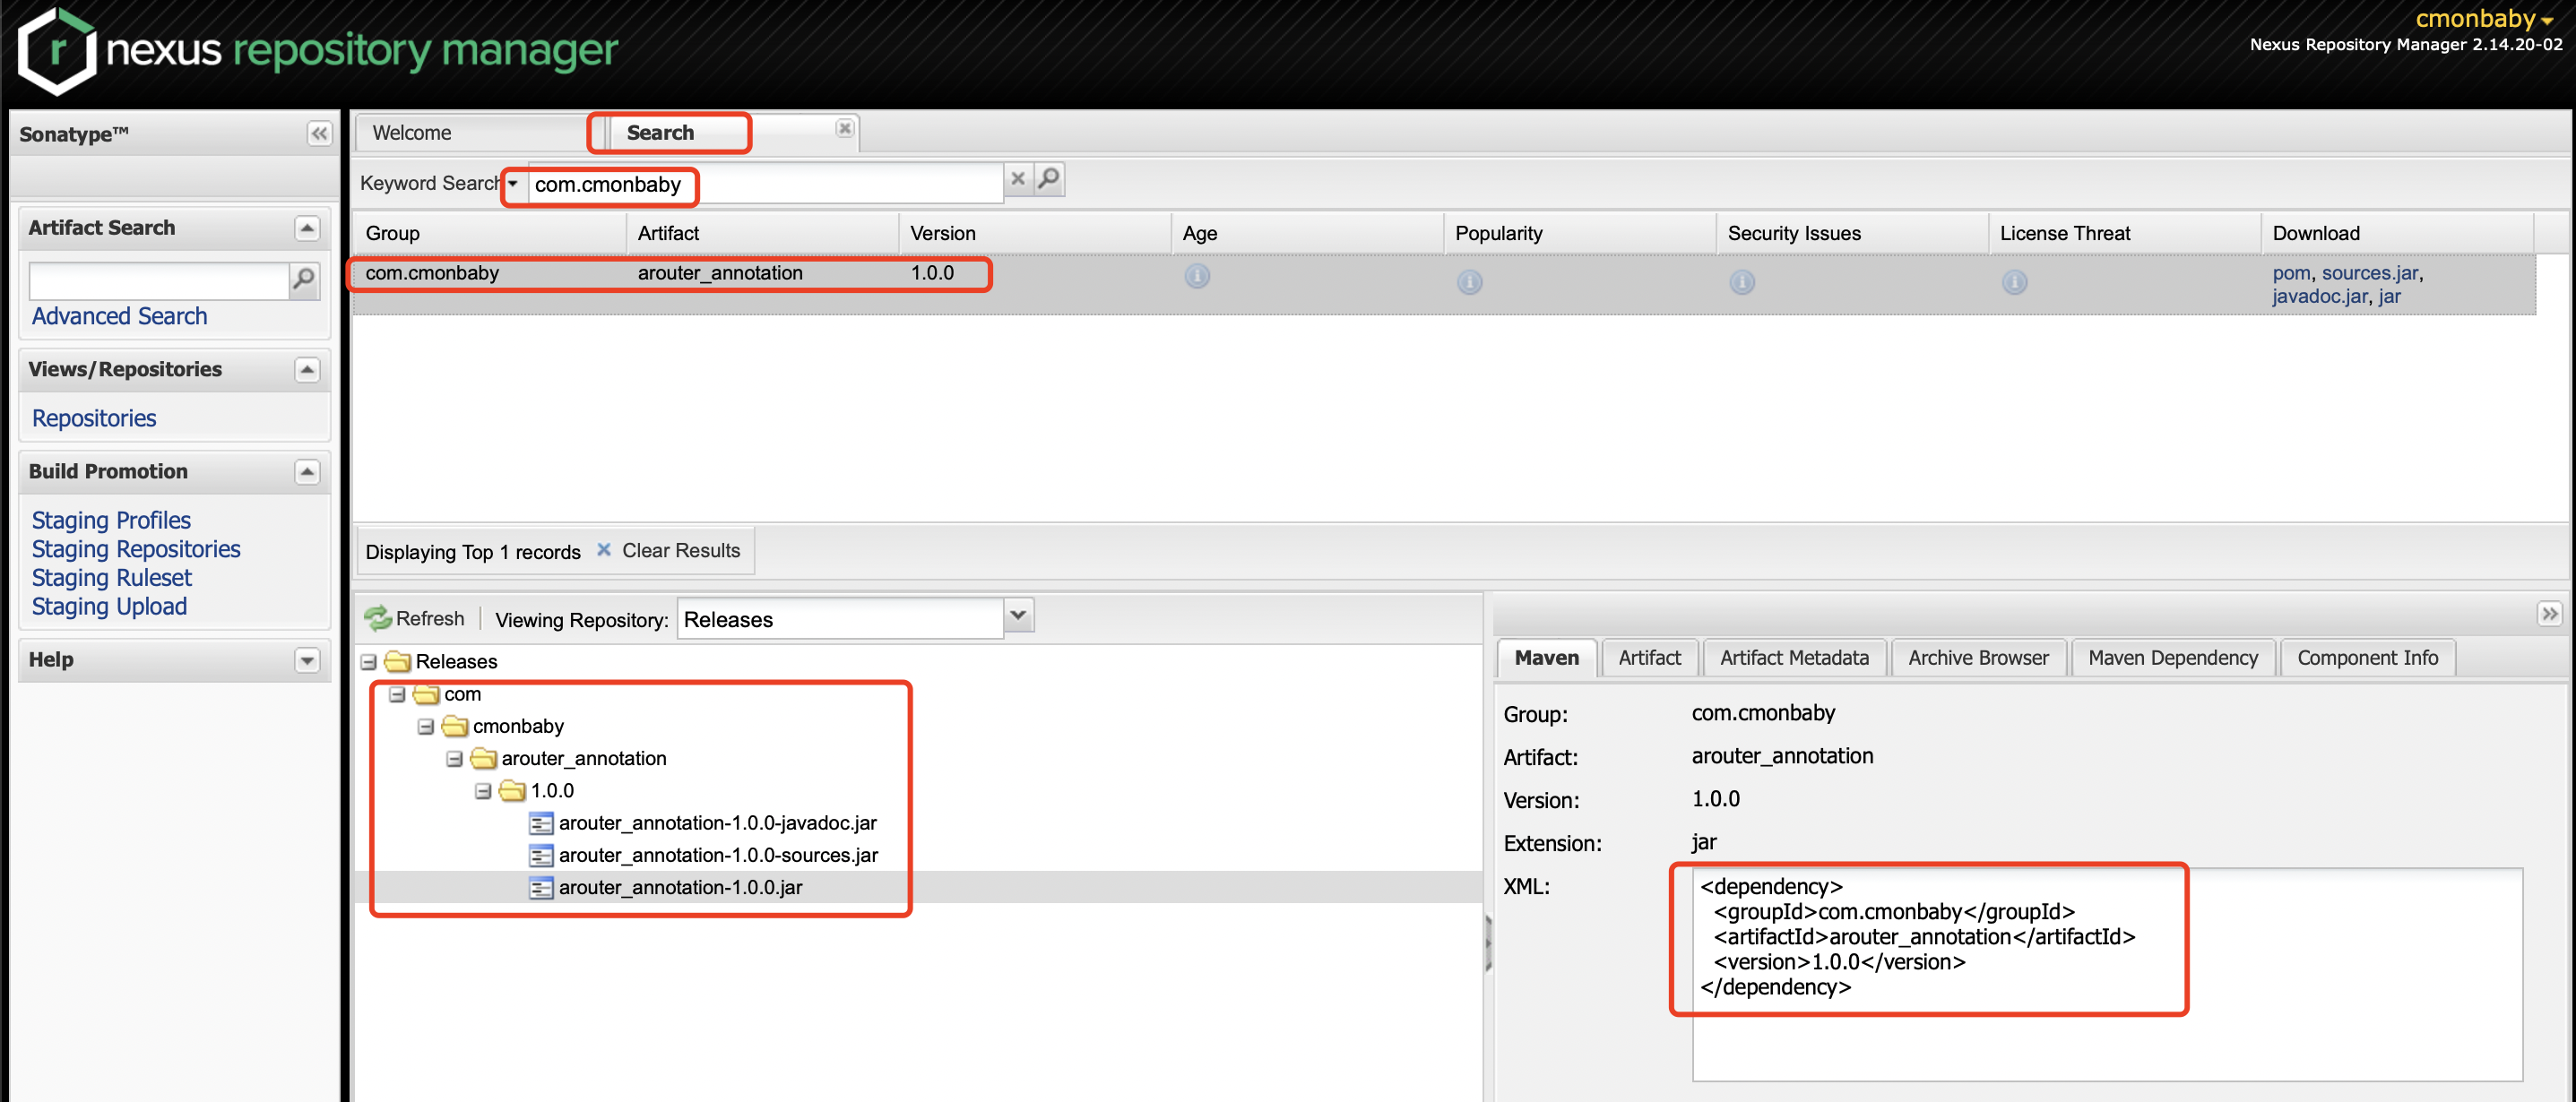Viewport: 2576px width, 1102px height.
Task: Select the Search tab
Action: (660, 133)
